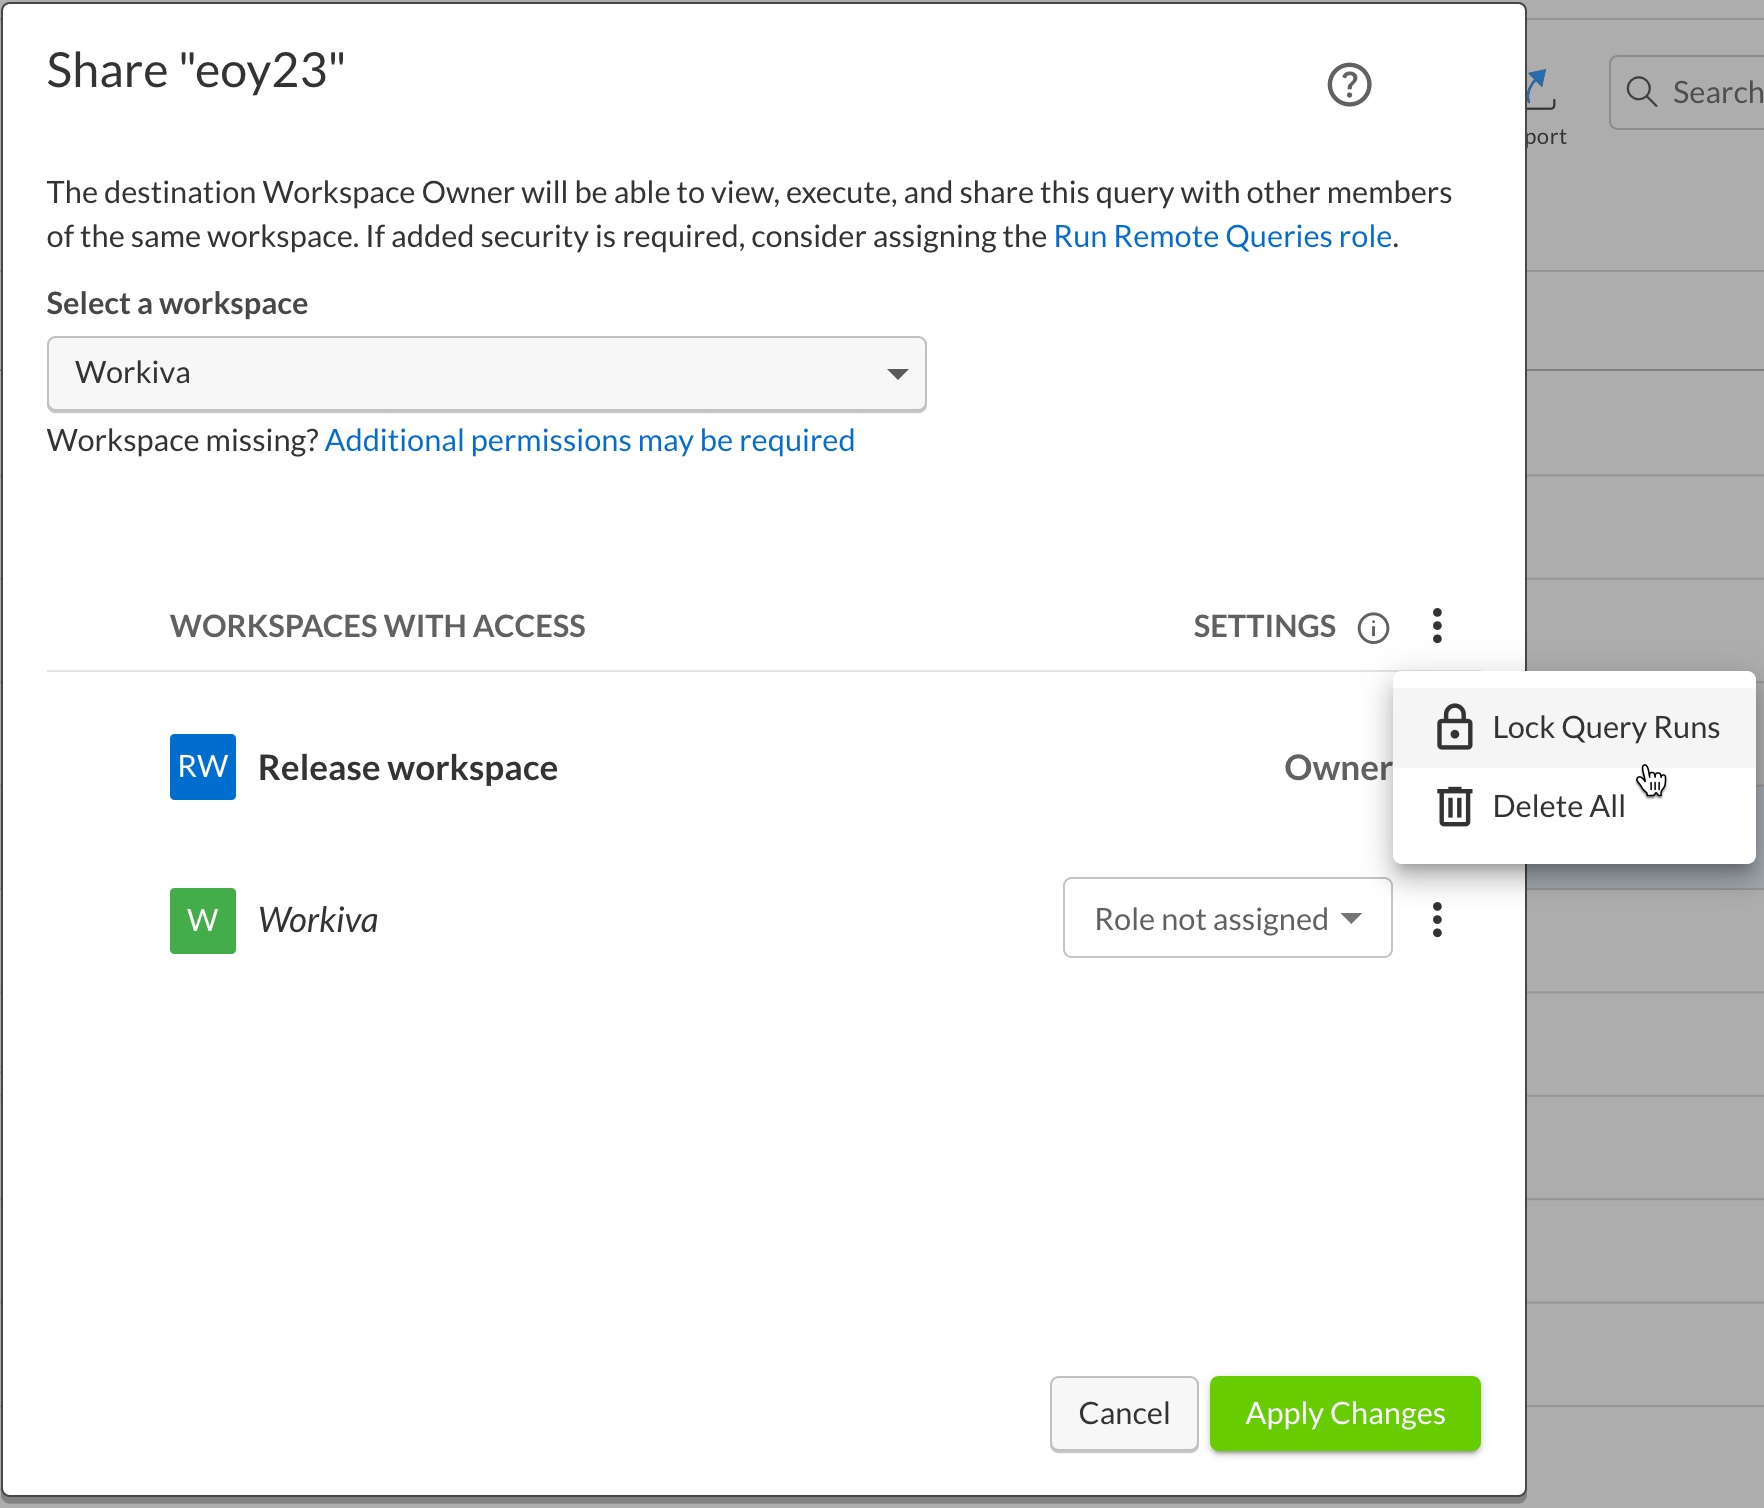
Task: Open the help icon in the Share dialog
Action: (x=1349, y=85)
